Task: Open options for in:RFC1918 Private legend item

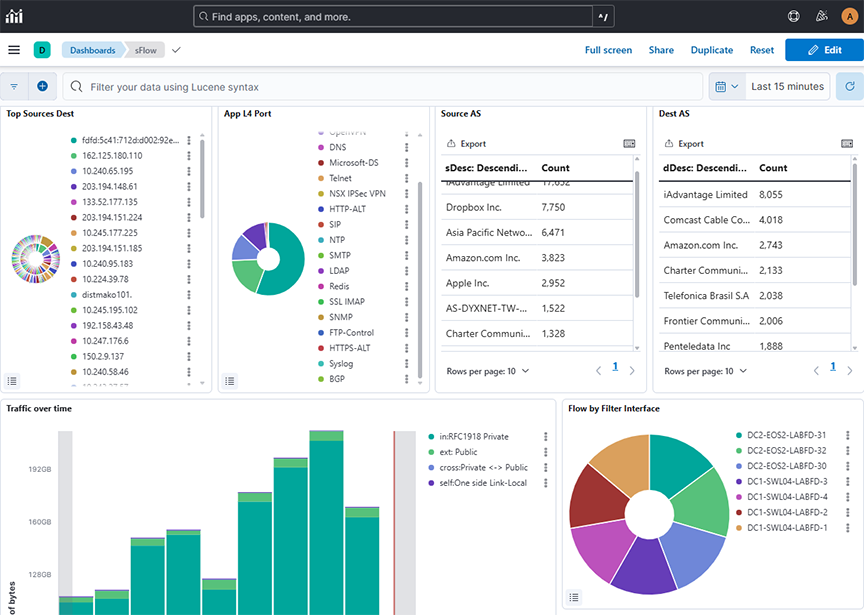Action: tap(546, 437)
